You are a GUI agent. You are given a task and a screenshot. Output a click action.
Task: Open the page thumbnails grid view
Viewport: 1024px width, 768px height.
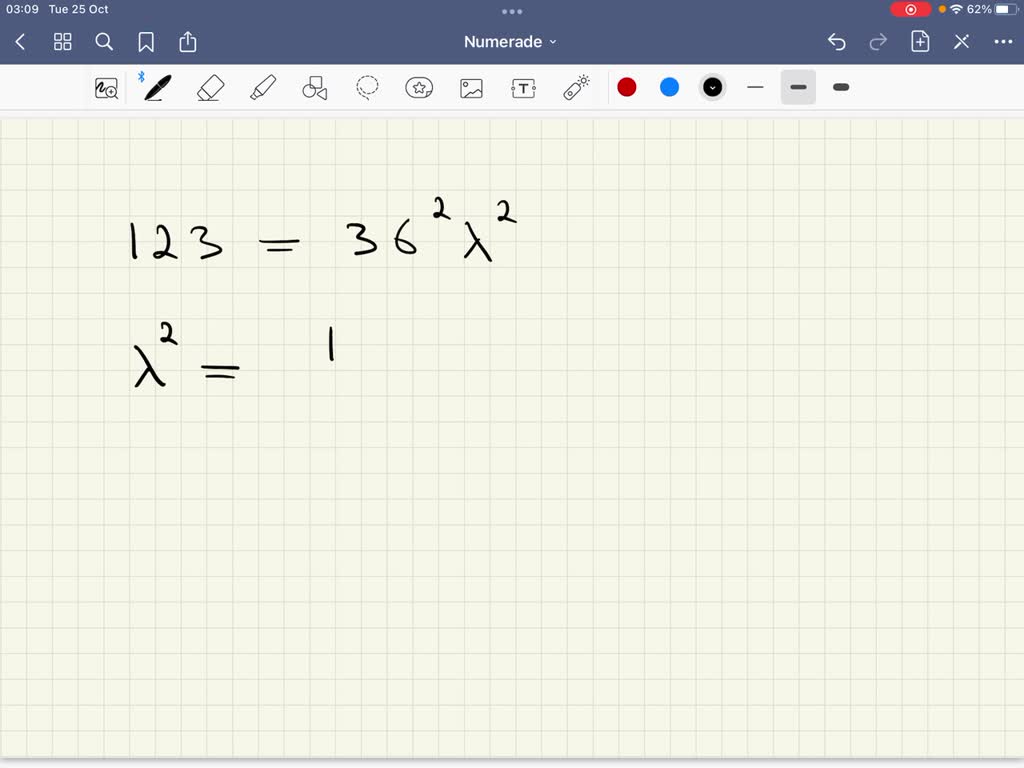coord(62,42)
